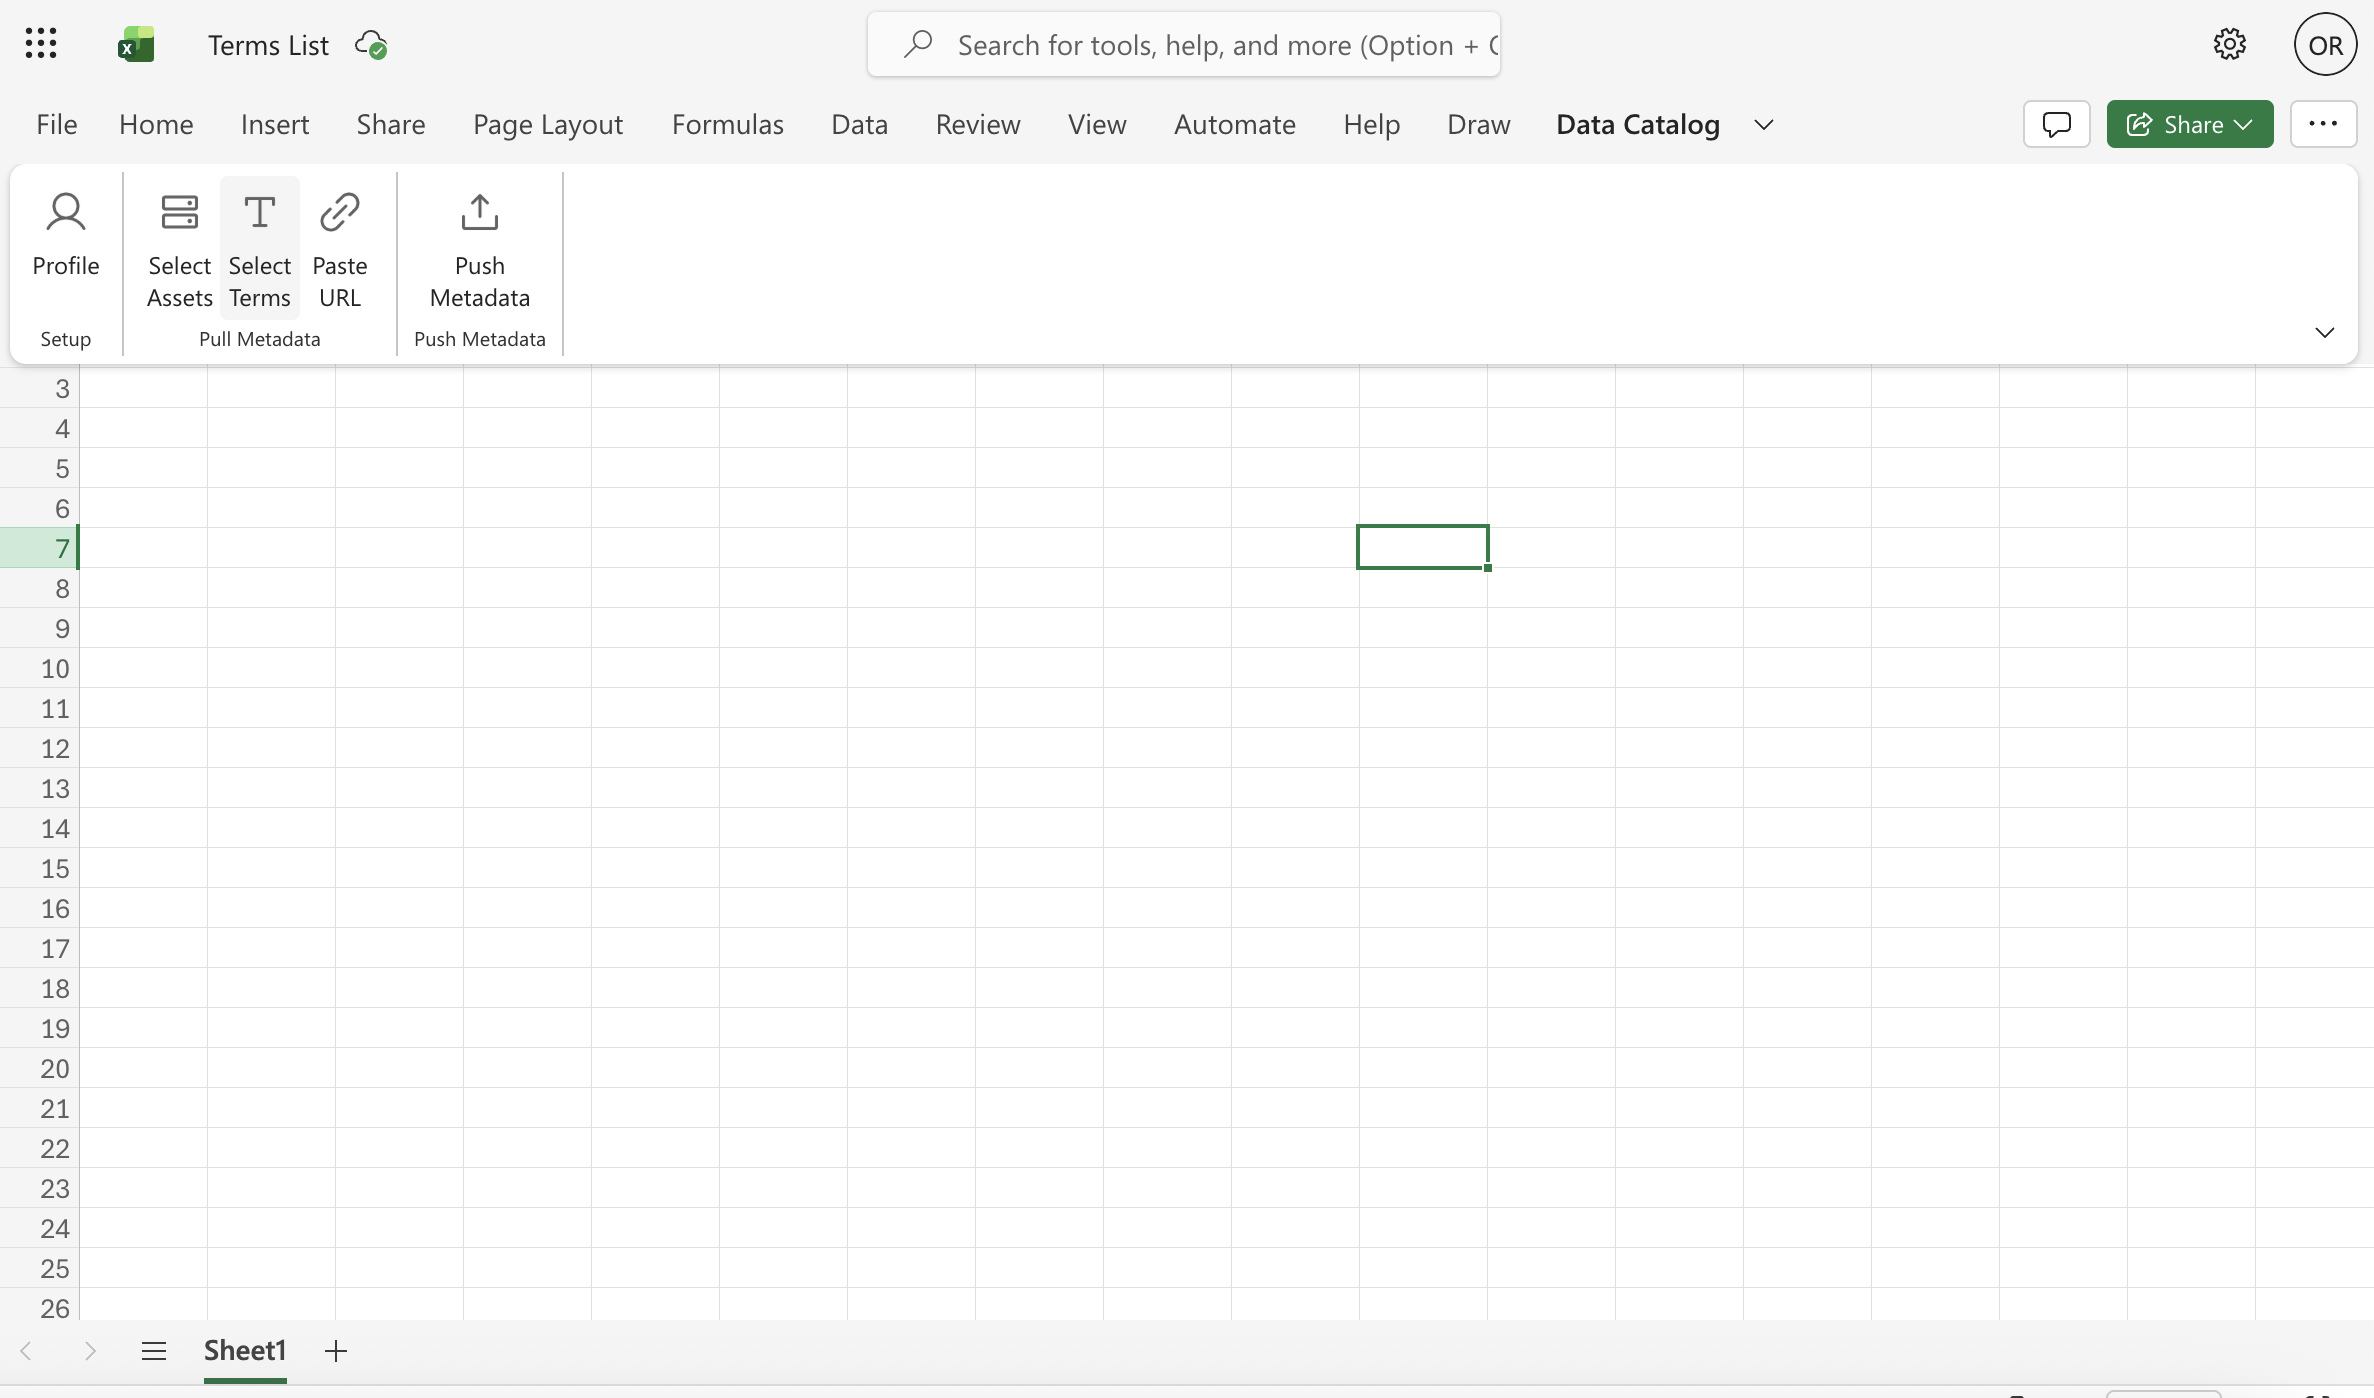
Task: Open the green Share dropdown
Action: pos(2189,124)
